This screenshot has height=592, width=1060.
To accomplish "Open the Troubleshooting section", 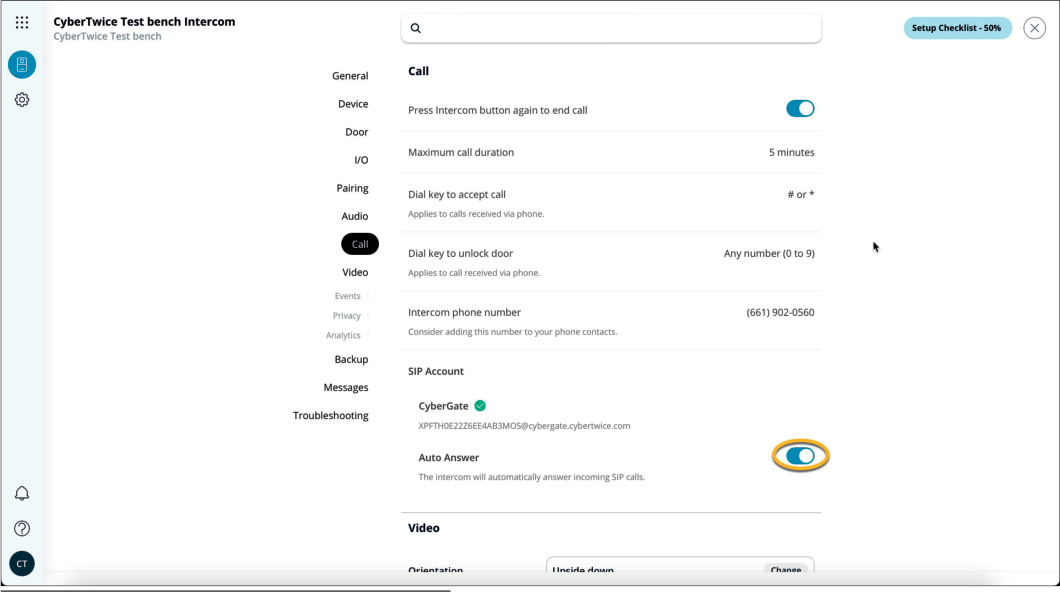I will pyautogui.click(x=330, y=415).
